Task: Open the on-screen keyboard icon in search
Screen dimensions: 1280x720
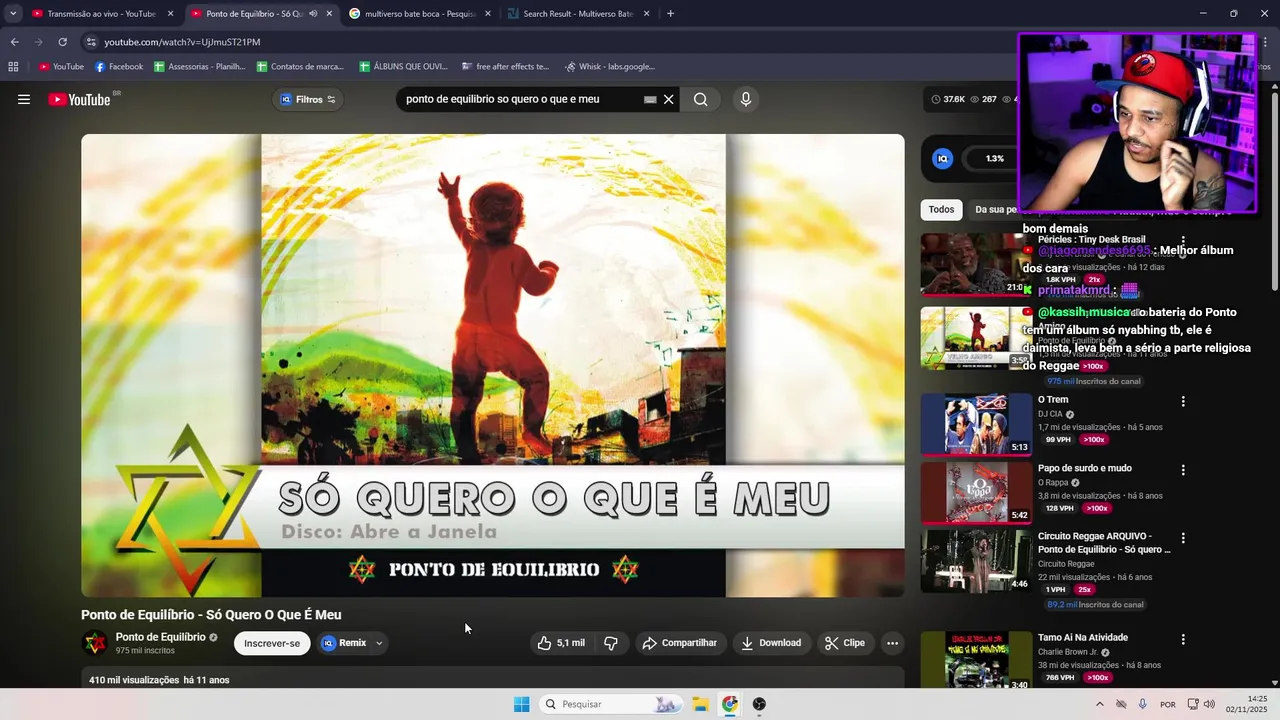Action: [x=650, y=99]
